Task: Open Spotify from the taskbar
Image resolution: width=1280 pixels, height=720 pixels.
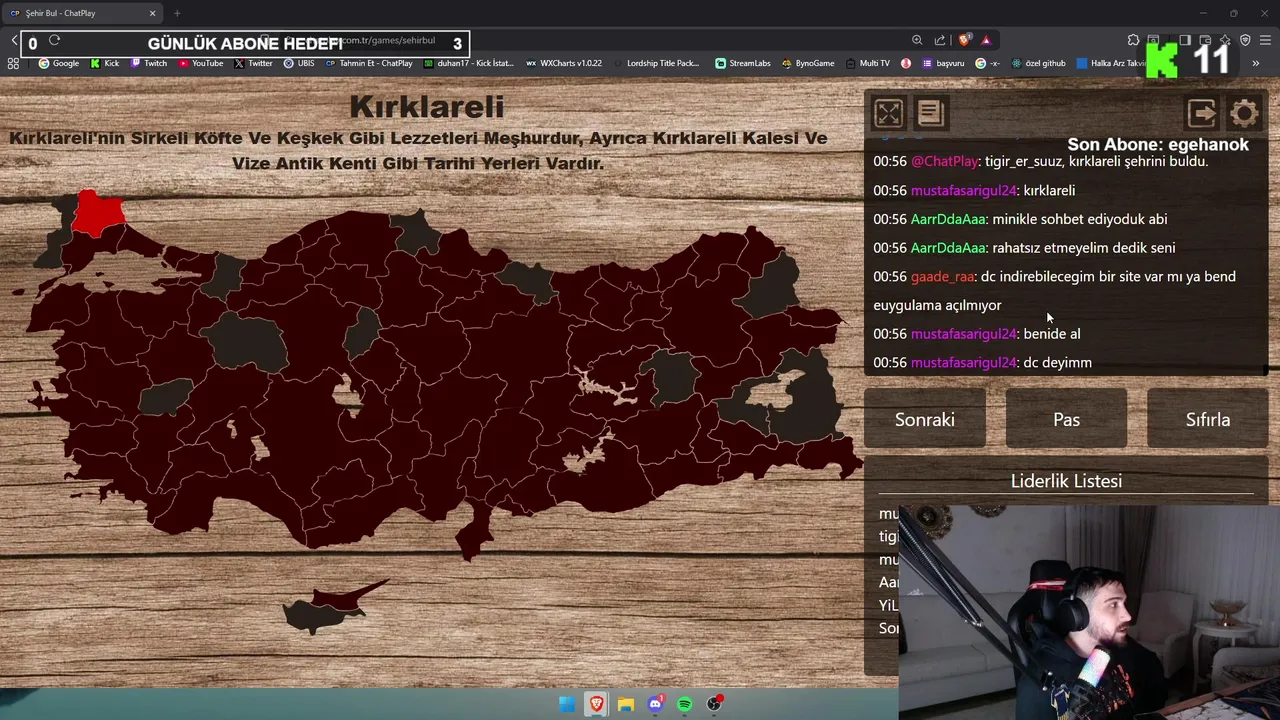Action: point(685,704)
